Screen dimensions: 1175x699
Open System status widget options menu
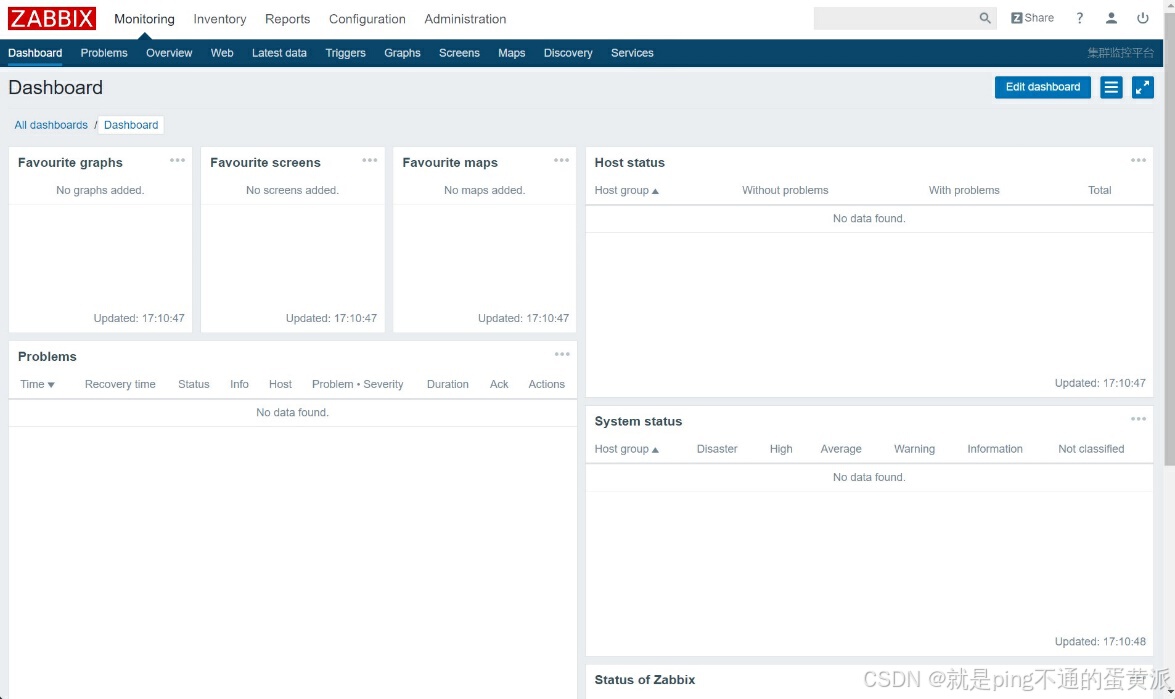[1138, 419]
